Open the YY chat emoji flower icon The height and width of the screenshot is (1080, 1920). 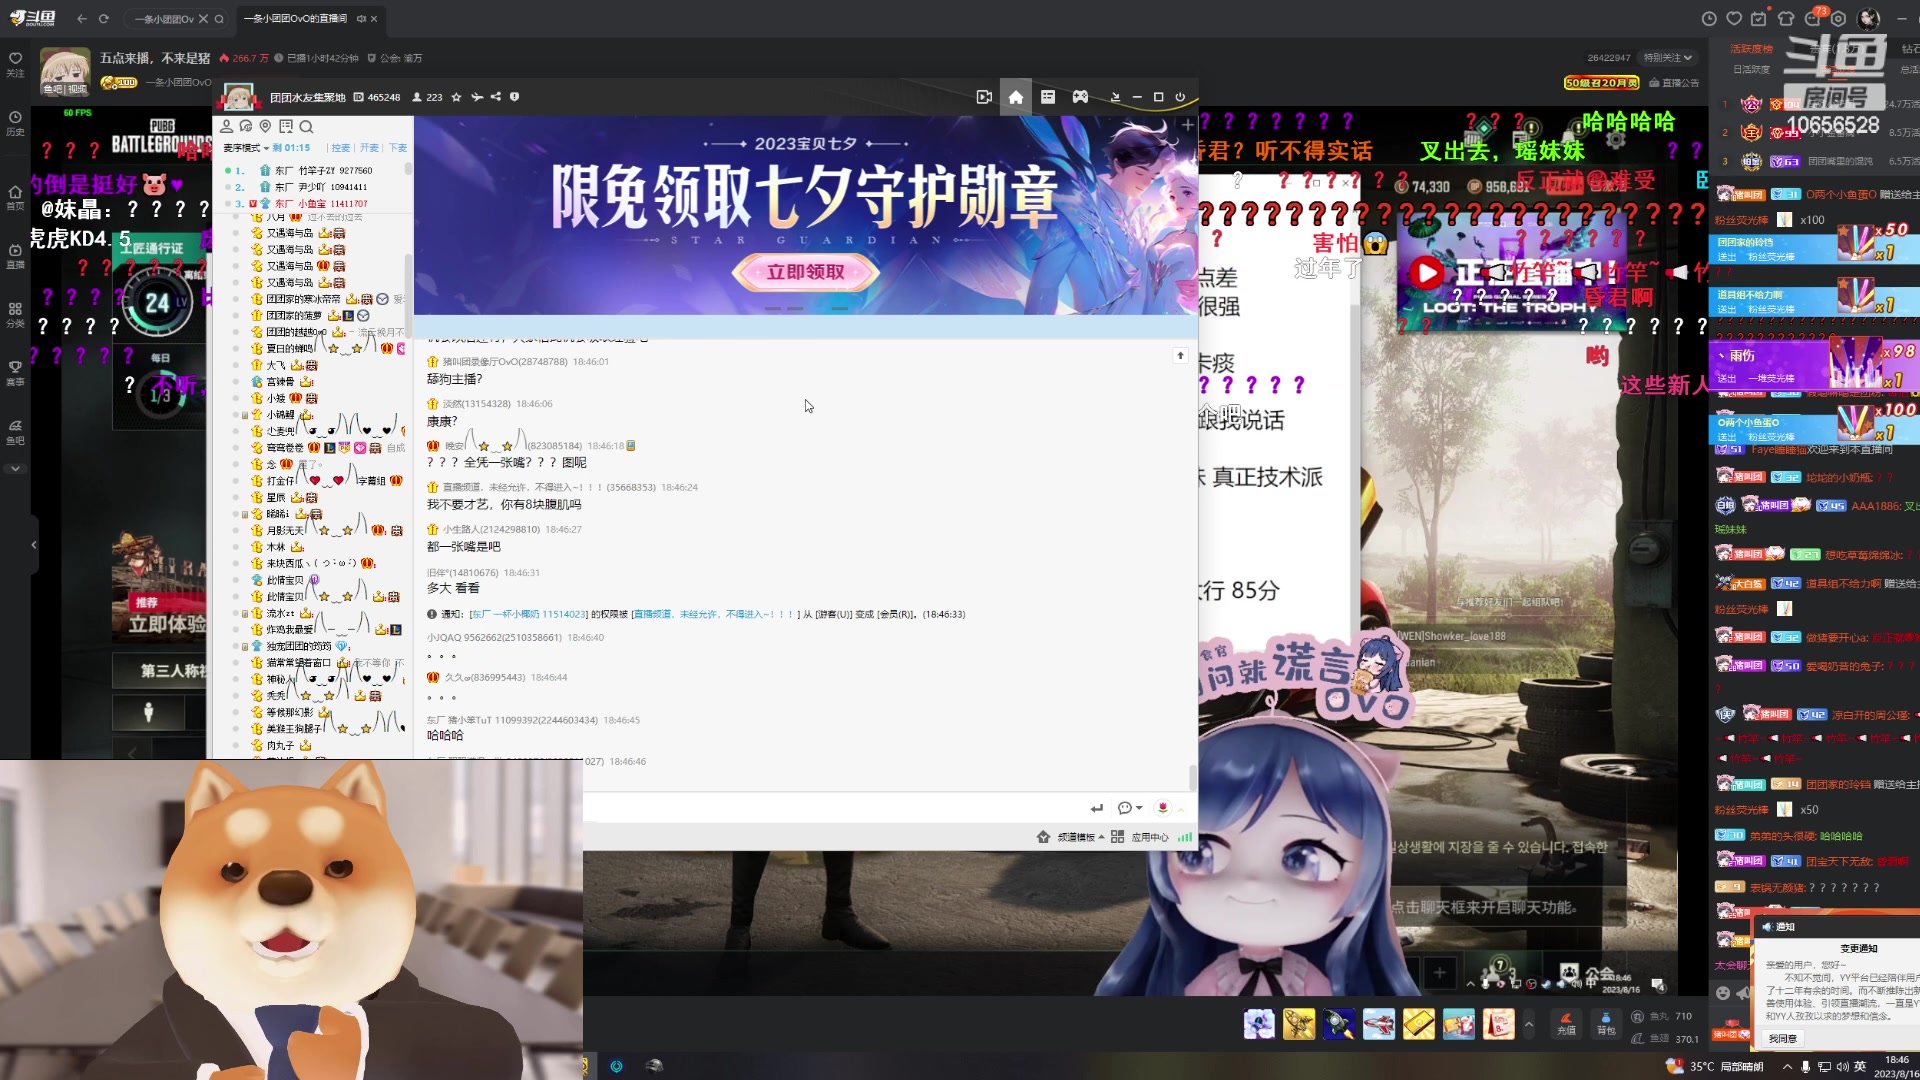(x=1162, y=808)
